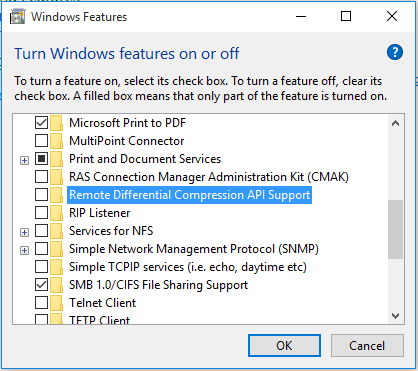The image size is (418, 371).
Task: Disable SMB 1.0/CIFS File Sharing Support checkbox
Action: point(41,285)
